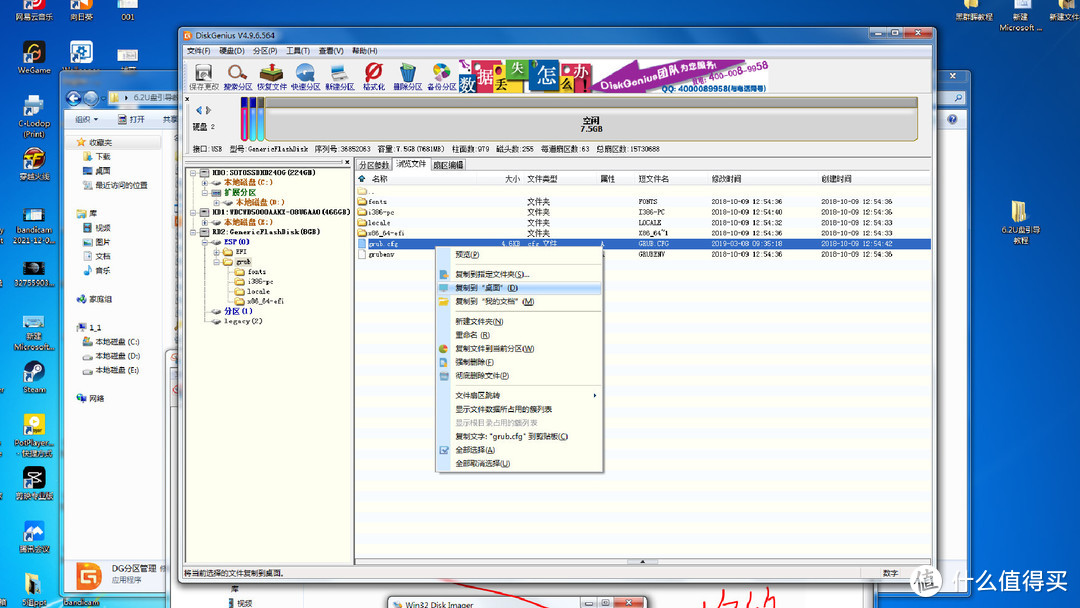Image resolution: width=1080 pixels, height=608 pixels.
Task: Expand the EFI folder in the tree
Action: pyautogui.click(x=216, y=252)
